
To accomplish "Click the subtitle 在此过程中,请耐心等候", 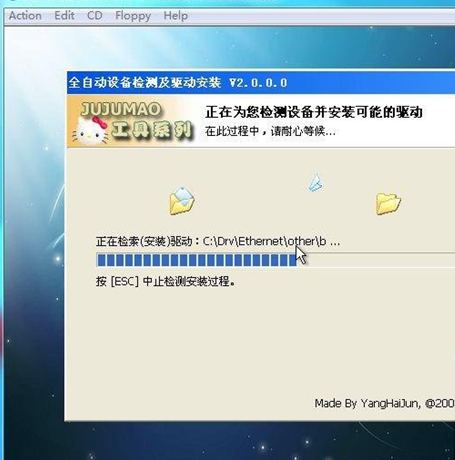I will click(x=270, y=131).
